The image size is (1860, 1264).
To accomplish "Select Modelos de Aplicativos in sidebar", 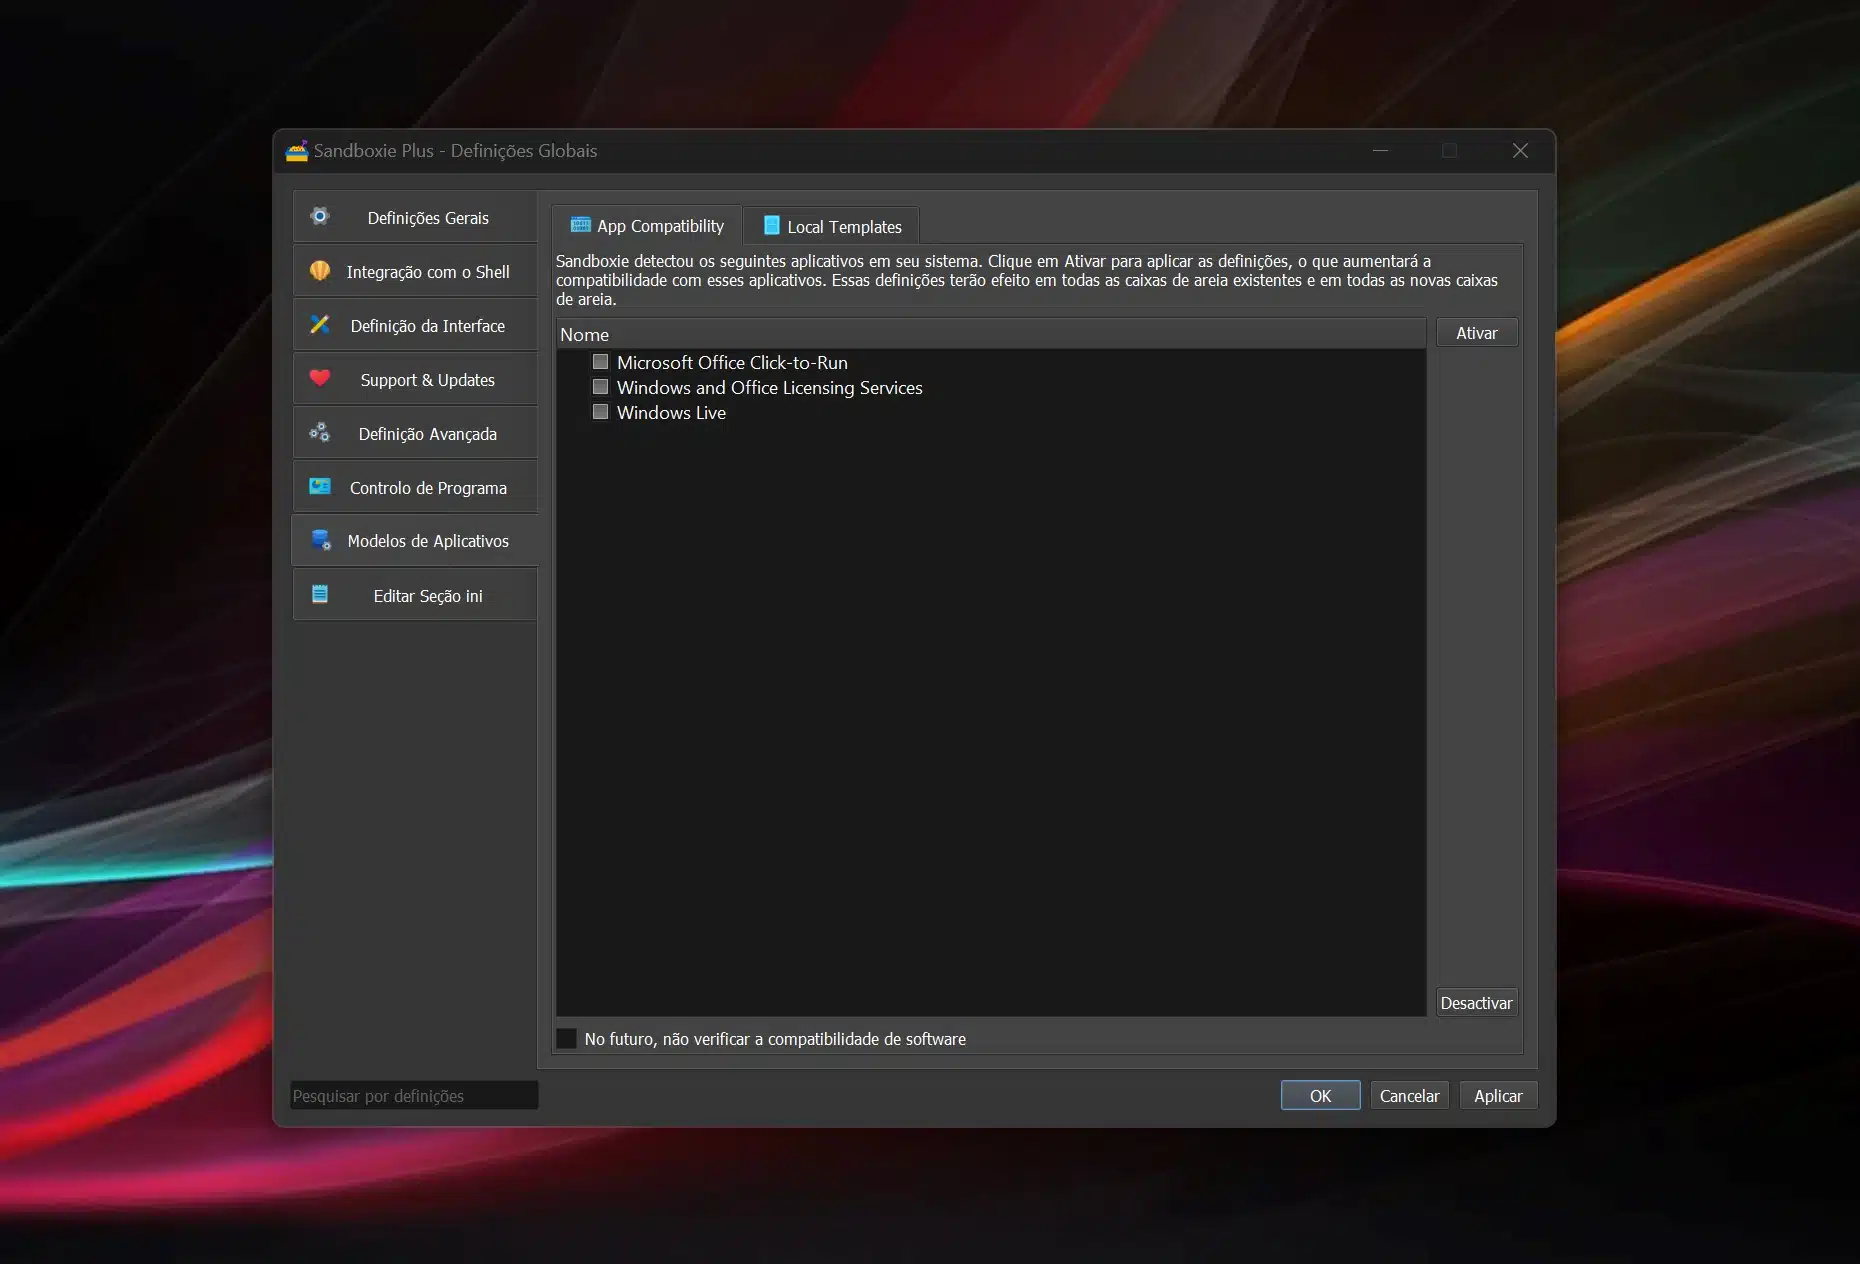I will pos(415,541).
